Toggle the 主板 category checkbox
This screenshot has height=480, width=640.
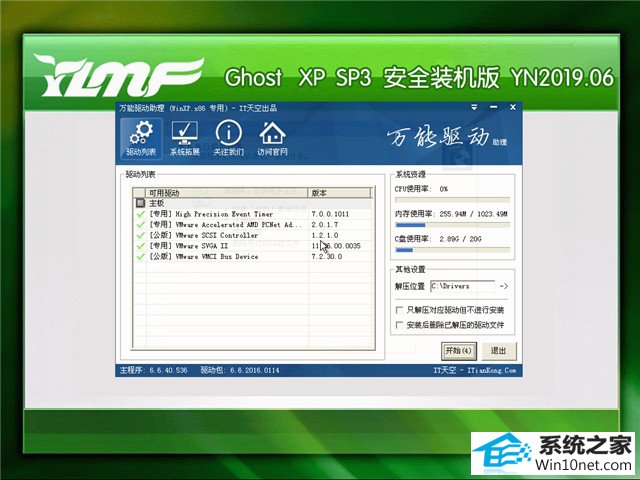click(x=140, y=203)
